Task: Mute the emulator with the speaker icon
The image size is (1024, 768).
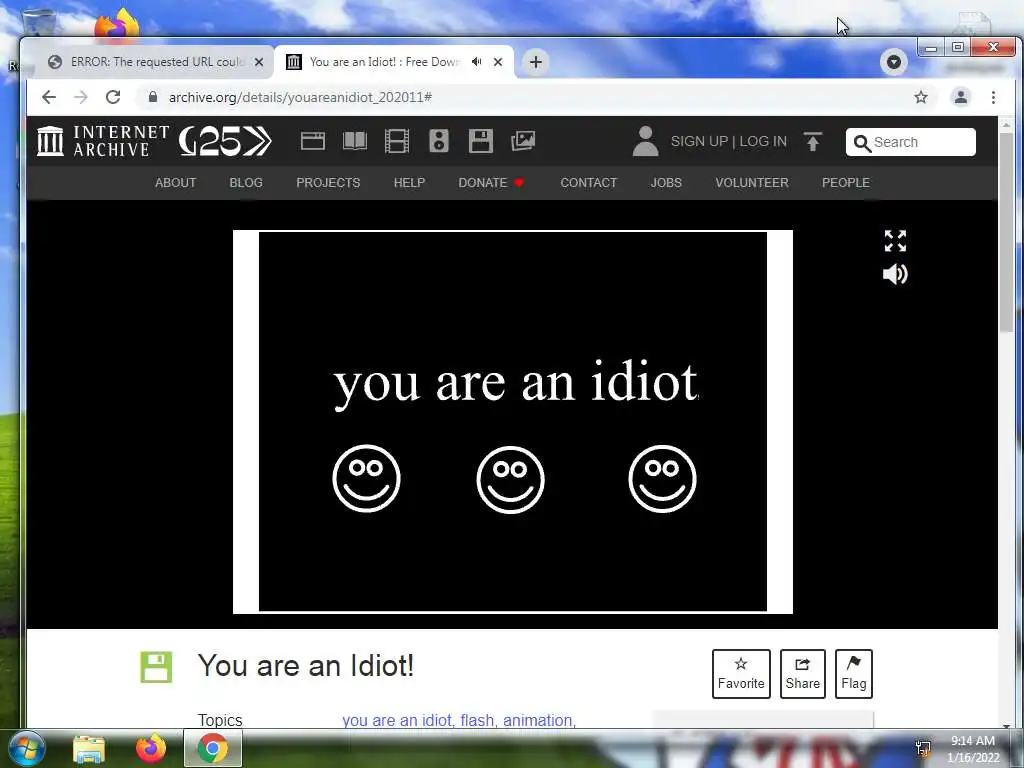Action: pyautogui.click(x=895, y=274)
